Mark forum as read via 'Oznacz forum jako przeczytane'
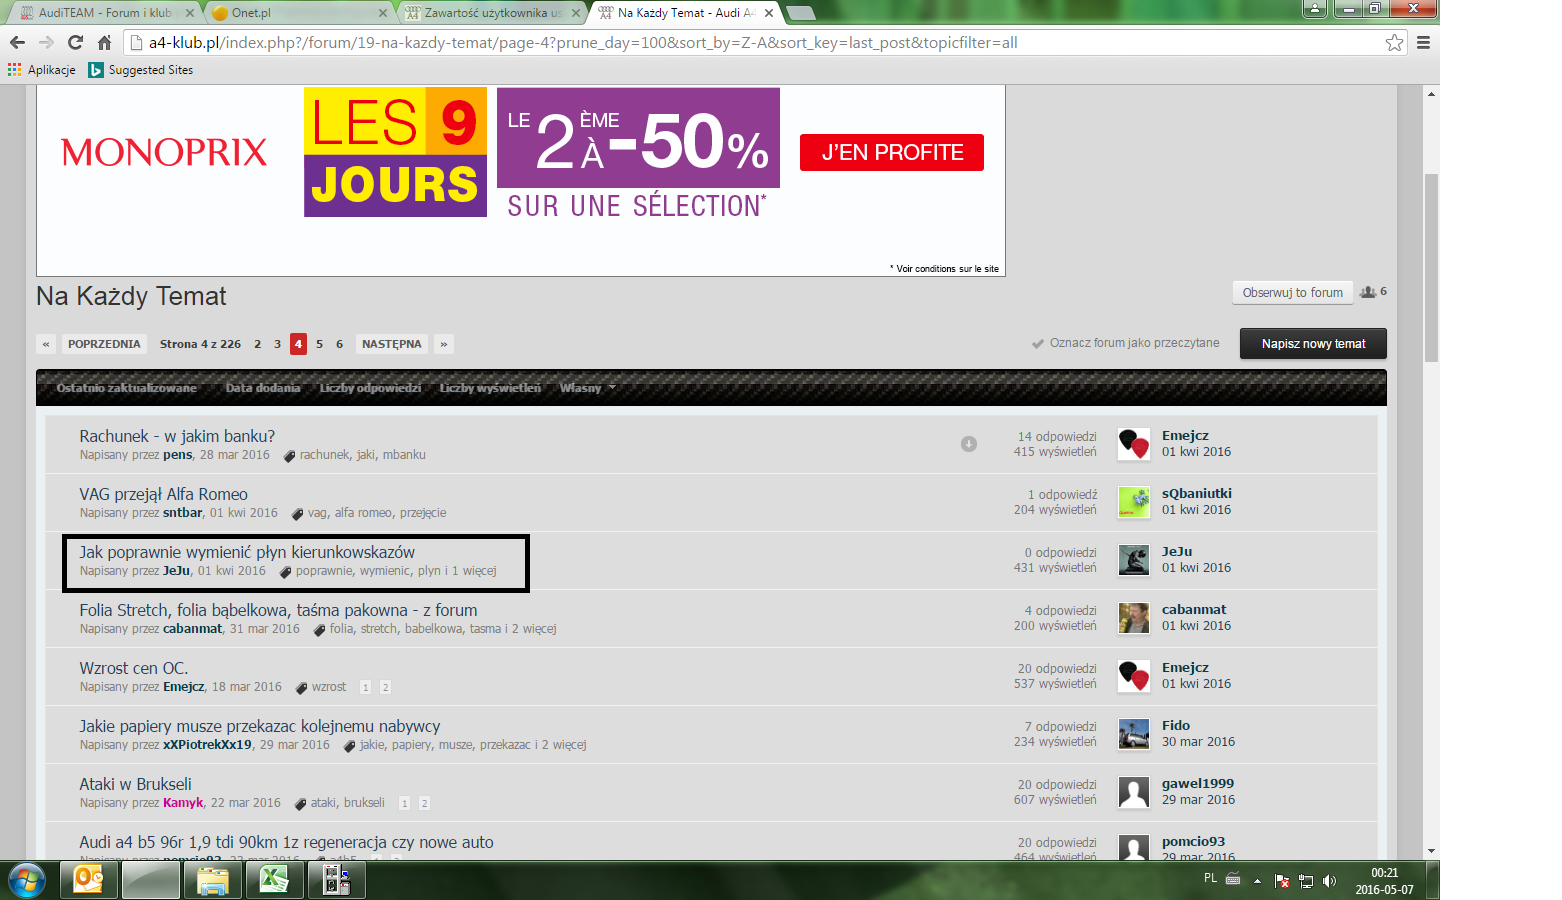Screen dimensions: 1562x900 click(1126, 343)
